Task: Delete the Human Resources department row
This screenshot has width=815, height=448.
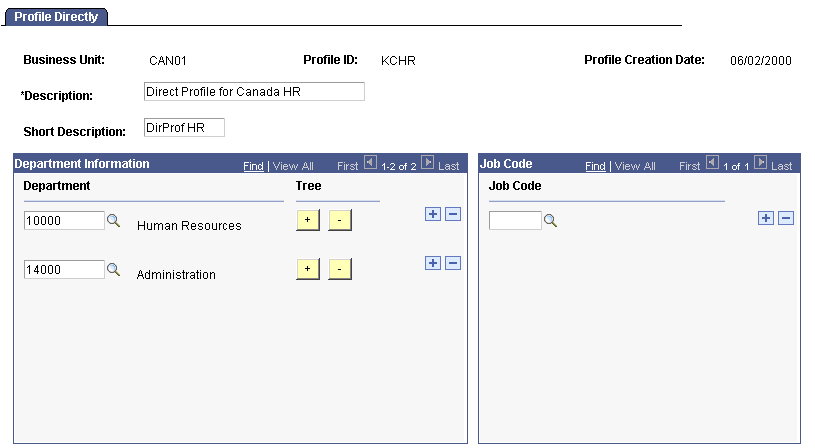Action: point(453,215)
